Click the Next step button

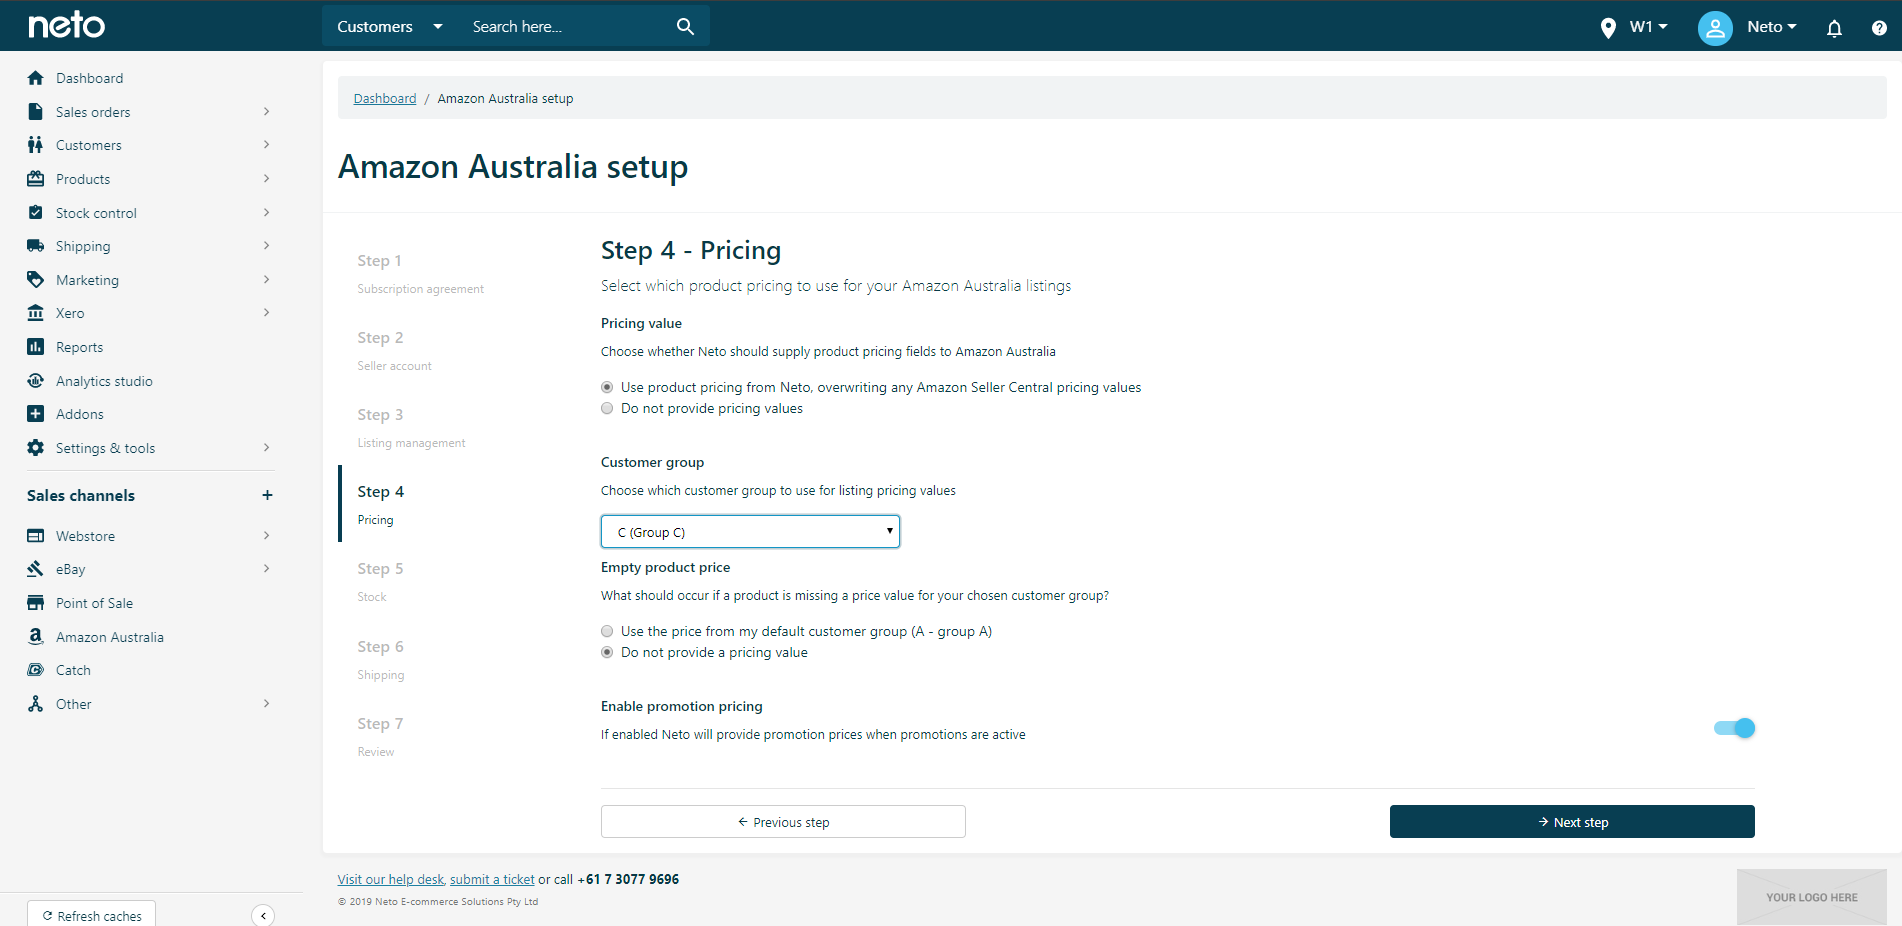click(x=1572, y=822)
